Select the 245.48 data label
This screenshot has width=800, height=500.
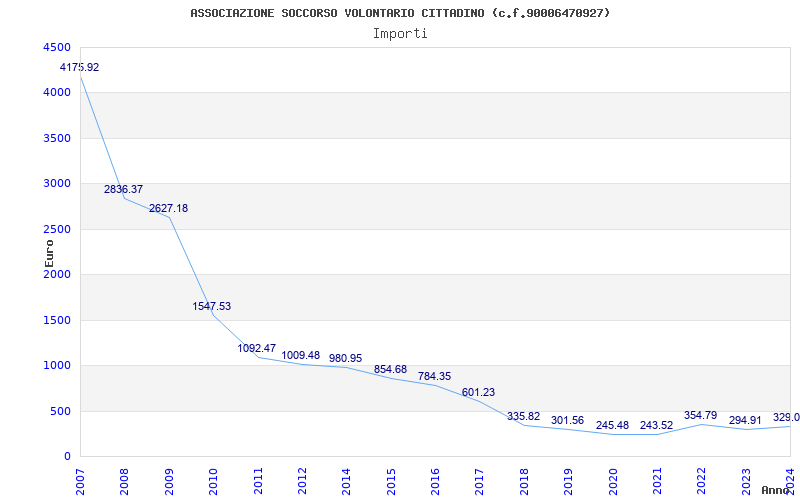pyautogui.click(x=612, y=426)
